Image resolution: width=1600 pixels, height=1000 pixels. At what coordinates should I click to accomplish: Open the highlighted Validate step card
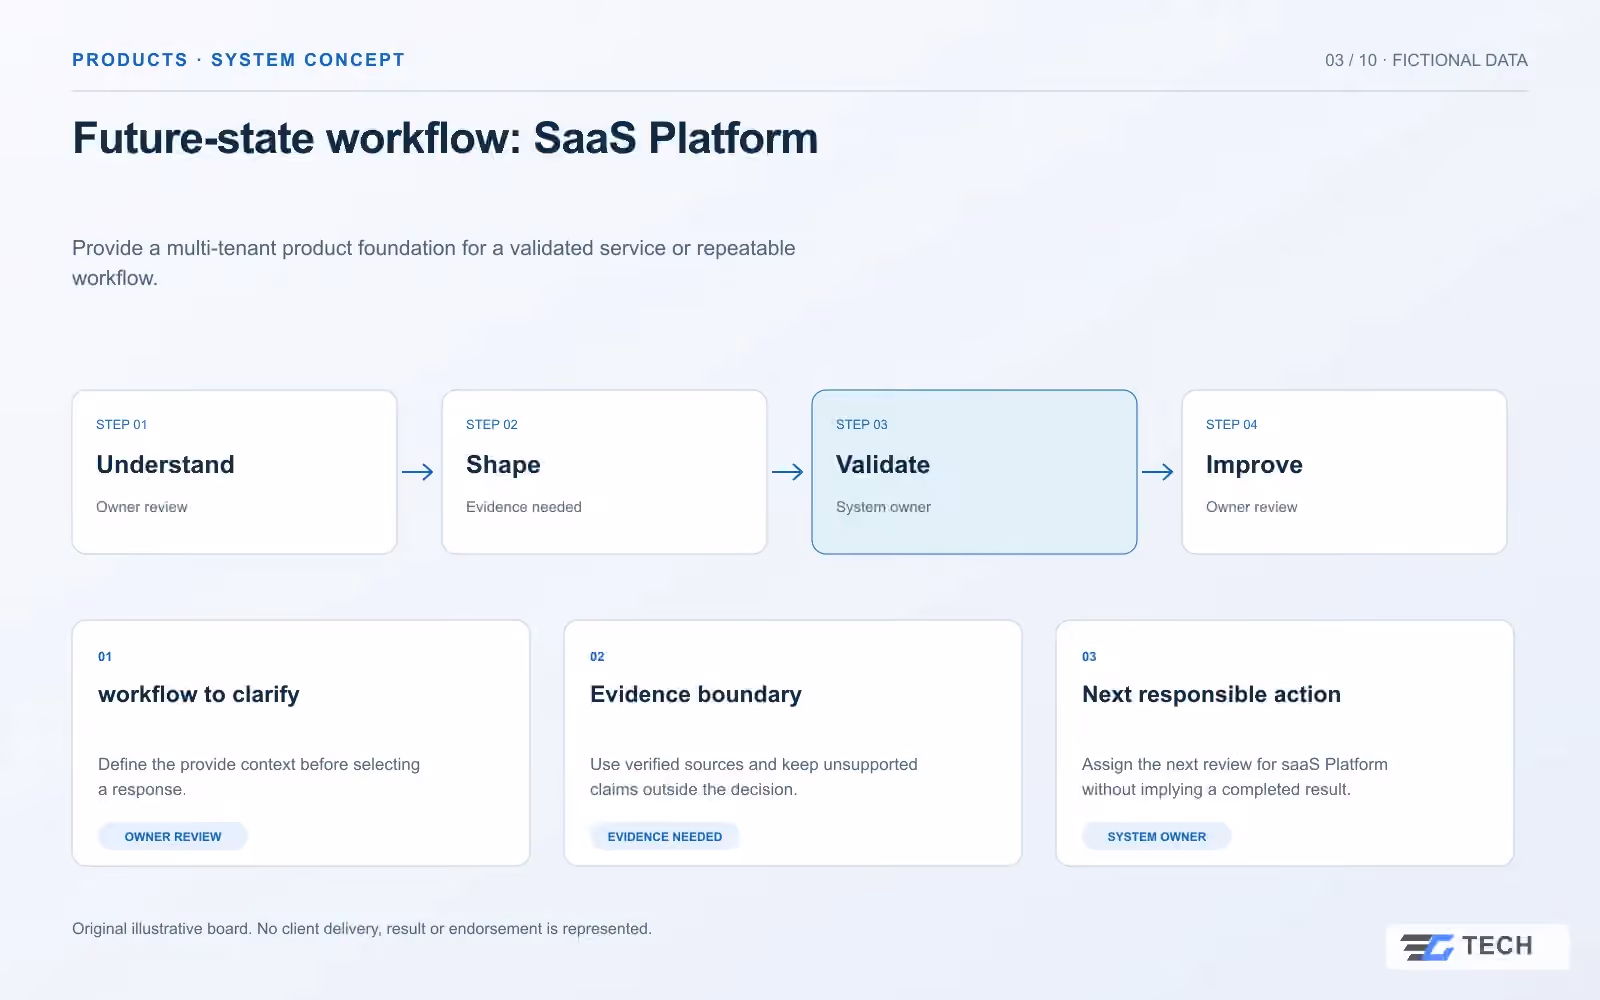click(x=974, y=472)
